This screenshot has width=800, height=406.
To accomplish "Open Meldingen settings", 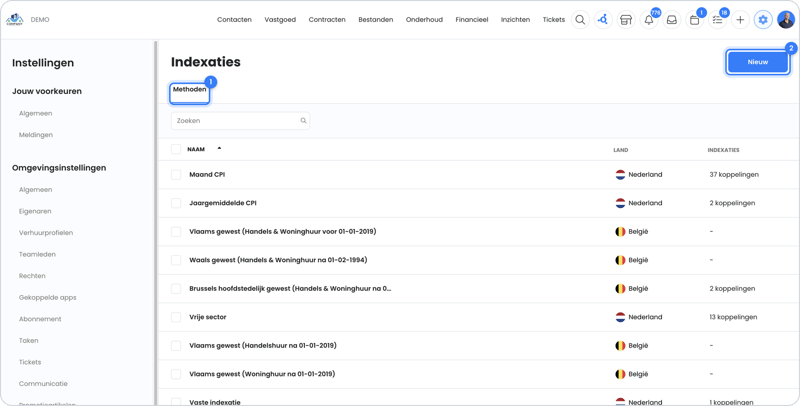I will 36,135.
